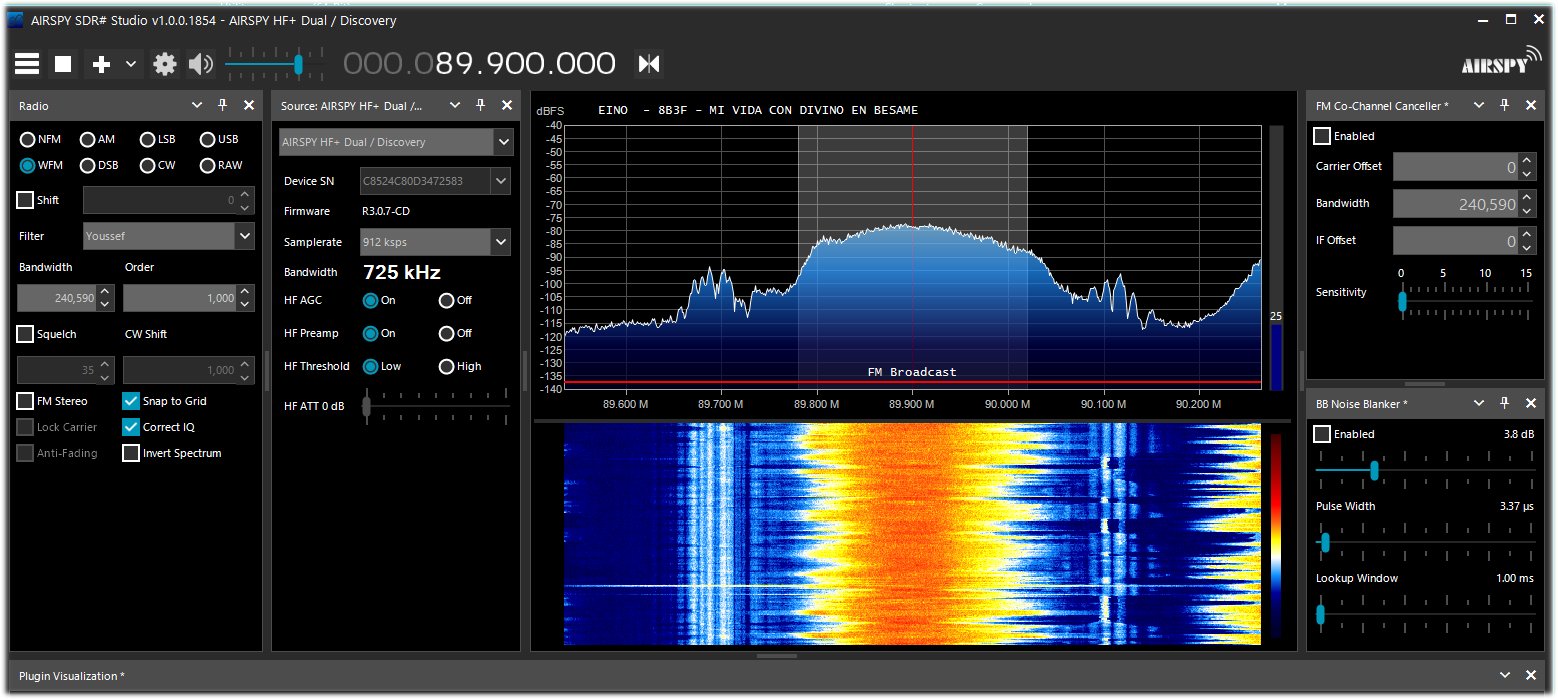The height and width of the screenshot is (699, 1558).
Task: Enable the FM Co-Channel Canceller checkbox
Action: pyautogui.click(x=1322, y=136)
